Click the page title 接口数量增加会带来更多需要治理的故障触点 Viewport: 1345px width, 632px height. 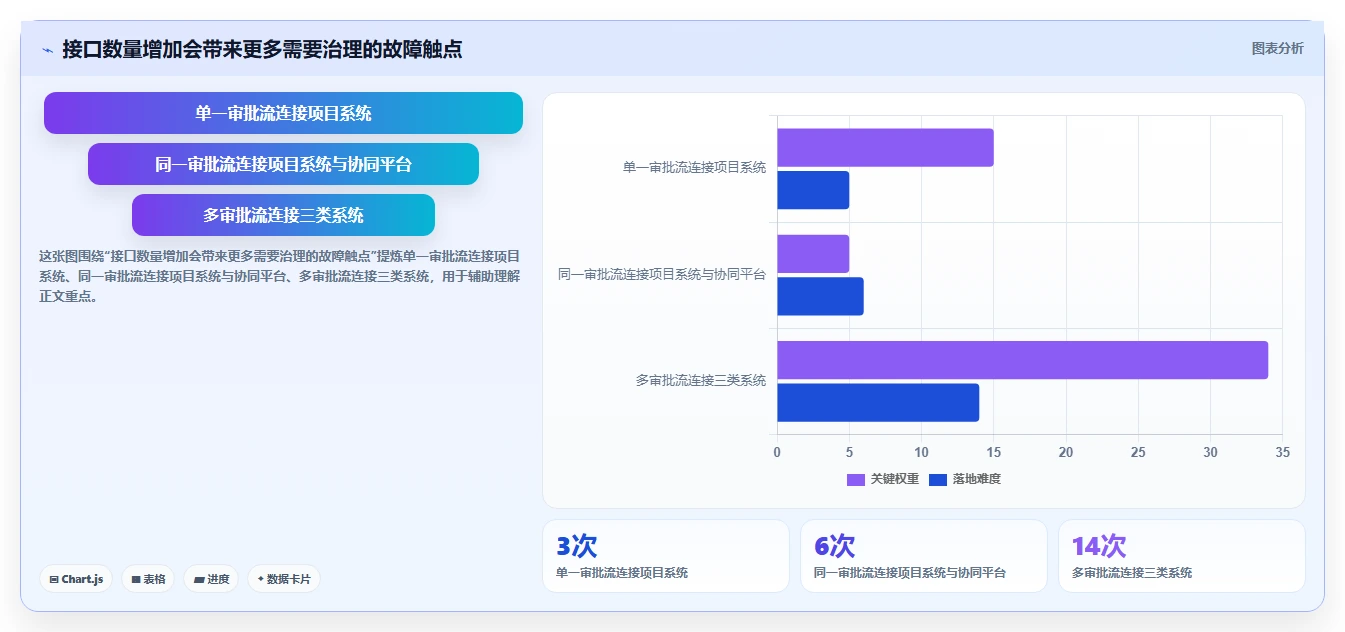[262, 49]
